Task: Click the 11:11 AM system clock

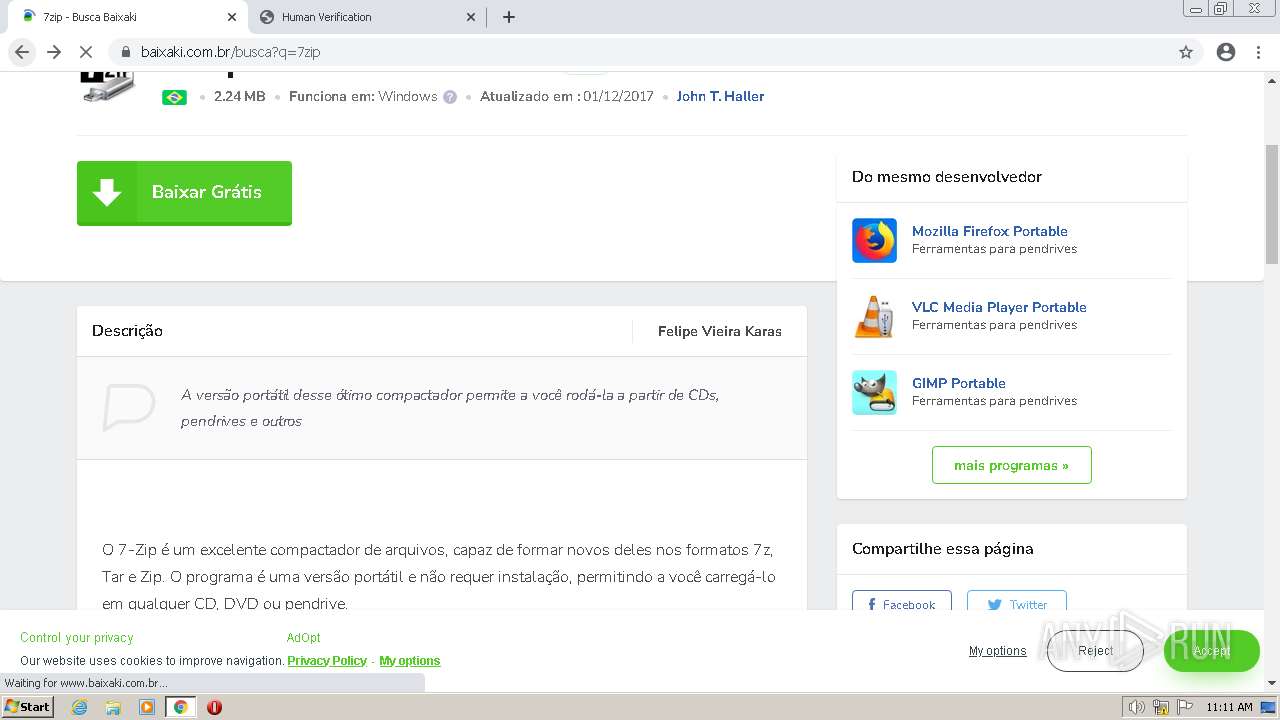Action: click(1229, 707)
